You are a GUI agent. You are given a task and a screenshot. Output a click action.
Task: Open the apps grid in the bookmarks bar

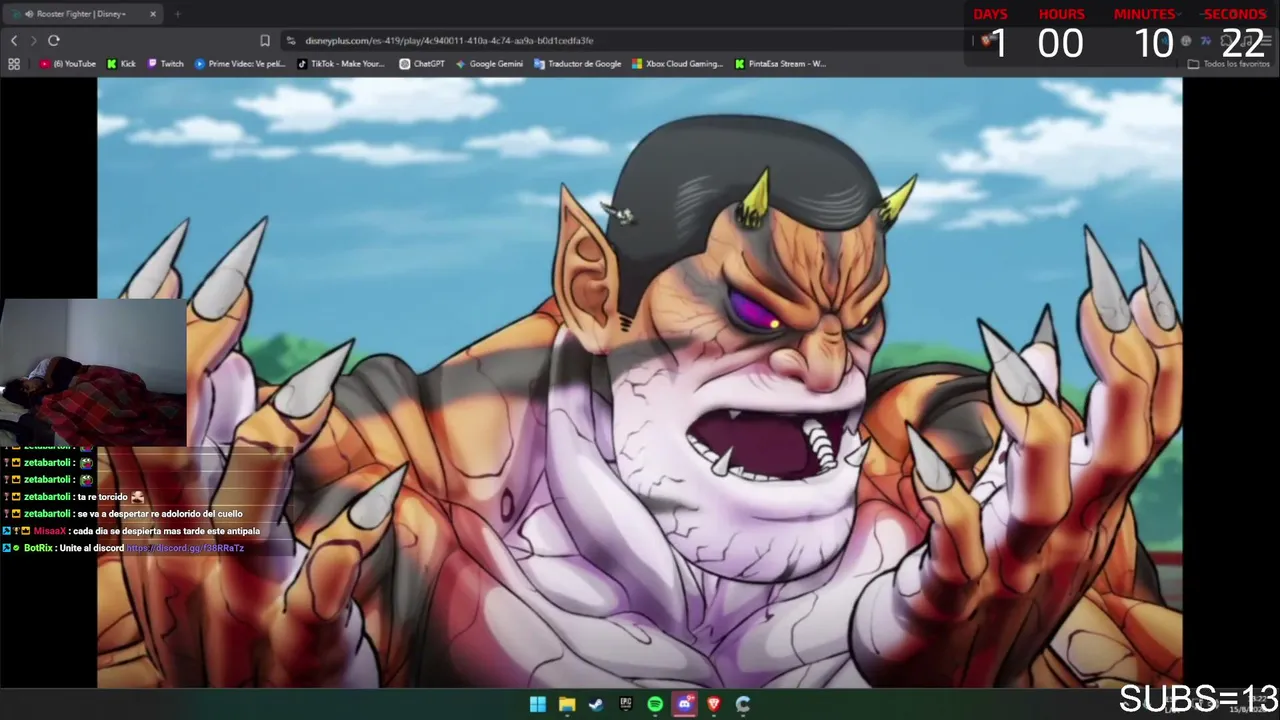pos(14,64)
